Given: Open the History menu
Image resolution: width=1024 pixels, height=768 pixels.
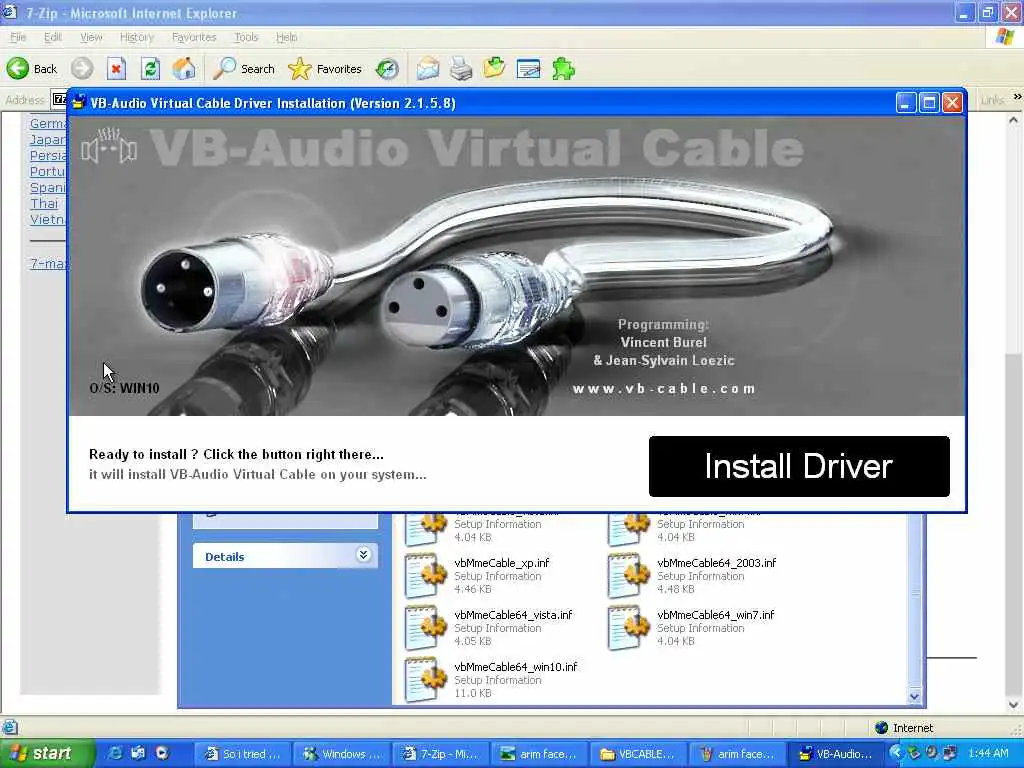Looking at the screenshot, I should [136, 37].
